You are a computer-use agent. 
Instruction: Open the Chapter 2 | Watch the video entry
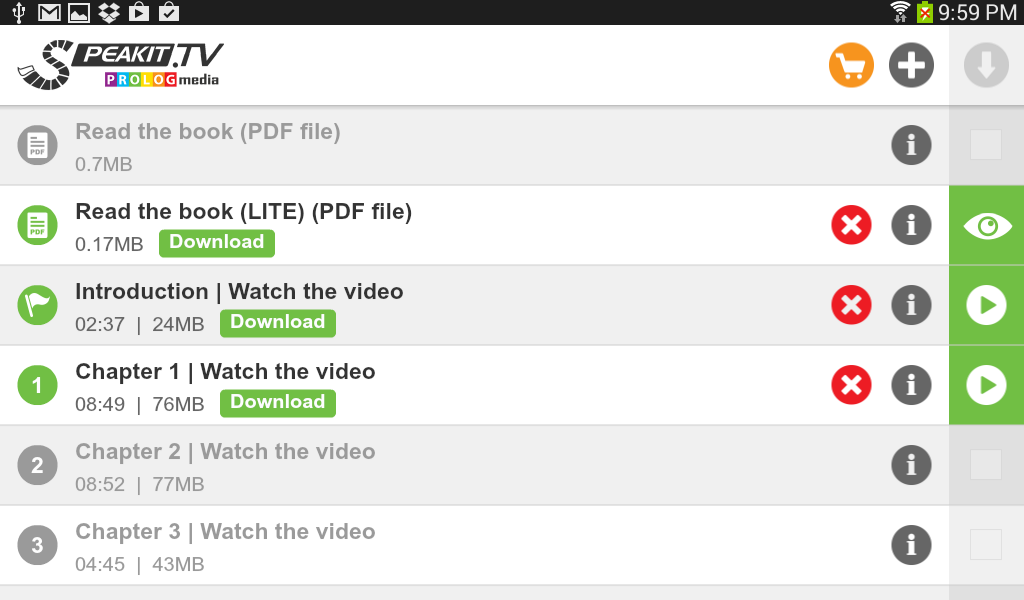pos(225,452)
